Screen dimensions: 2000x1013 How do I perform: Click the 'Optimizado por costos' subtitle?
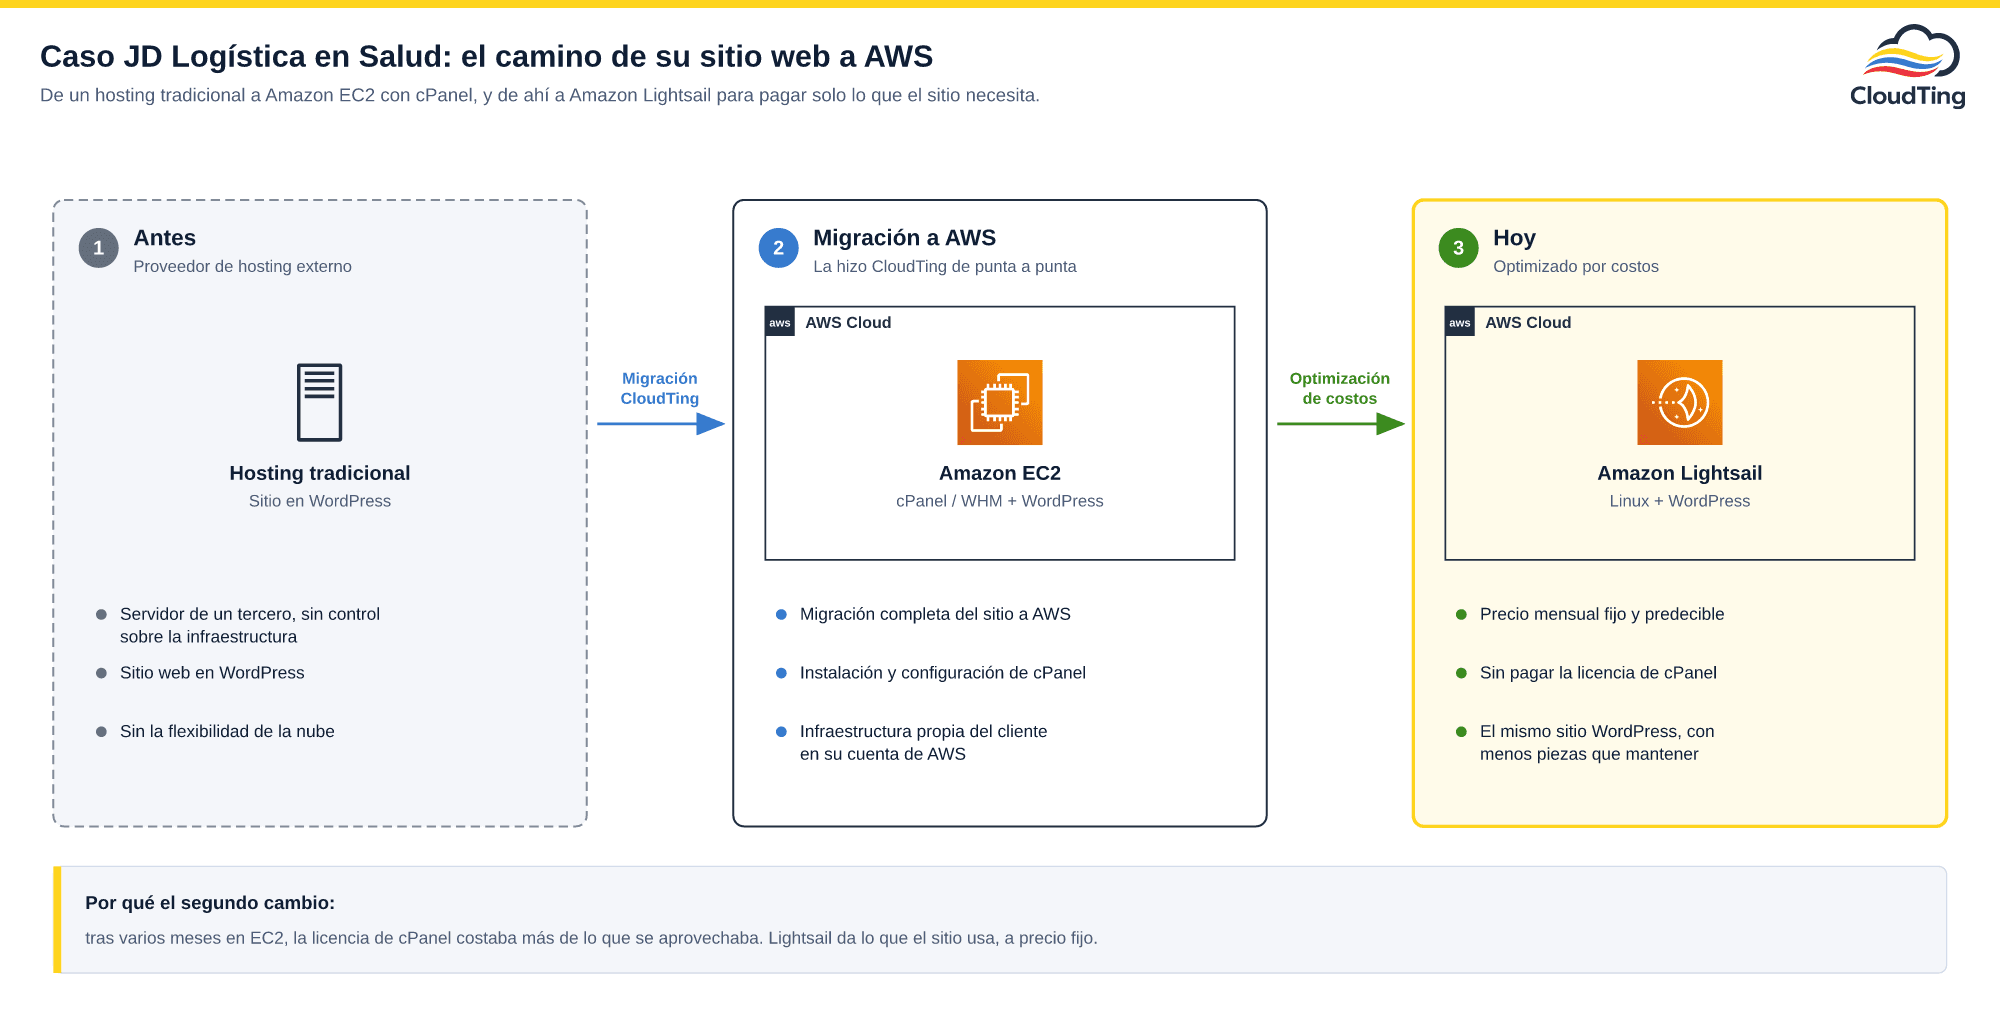click(x=1576, y=266)
